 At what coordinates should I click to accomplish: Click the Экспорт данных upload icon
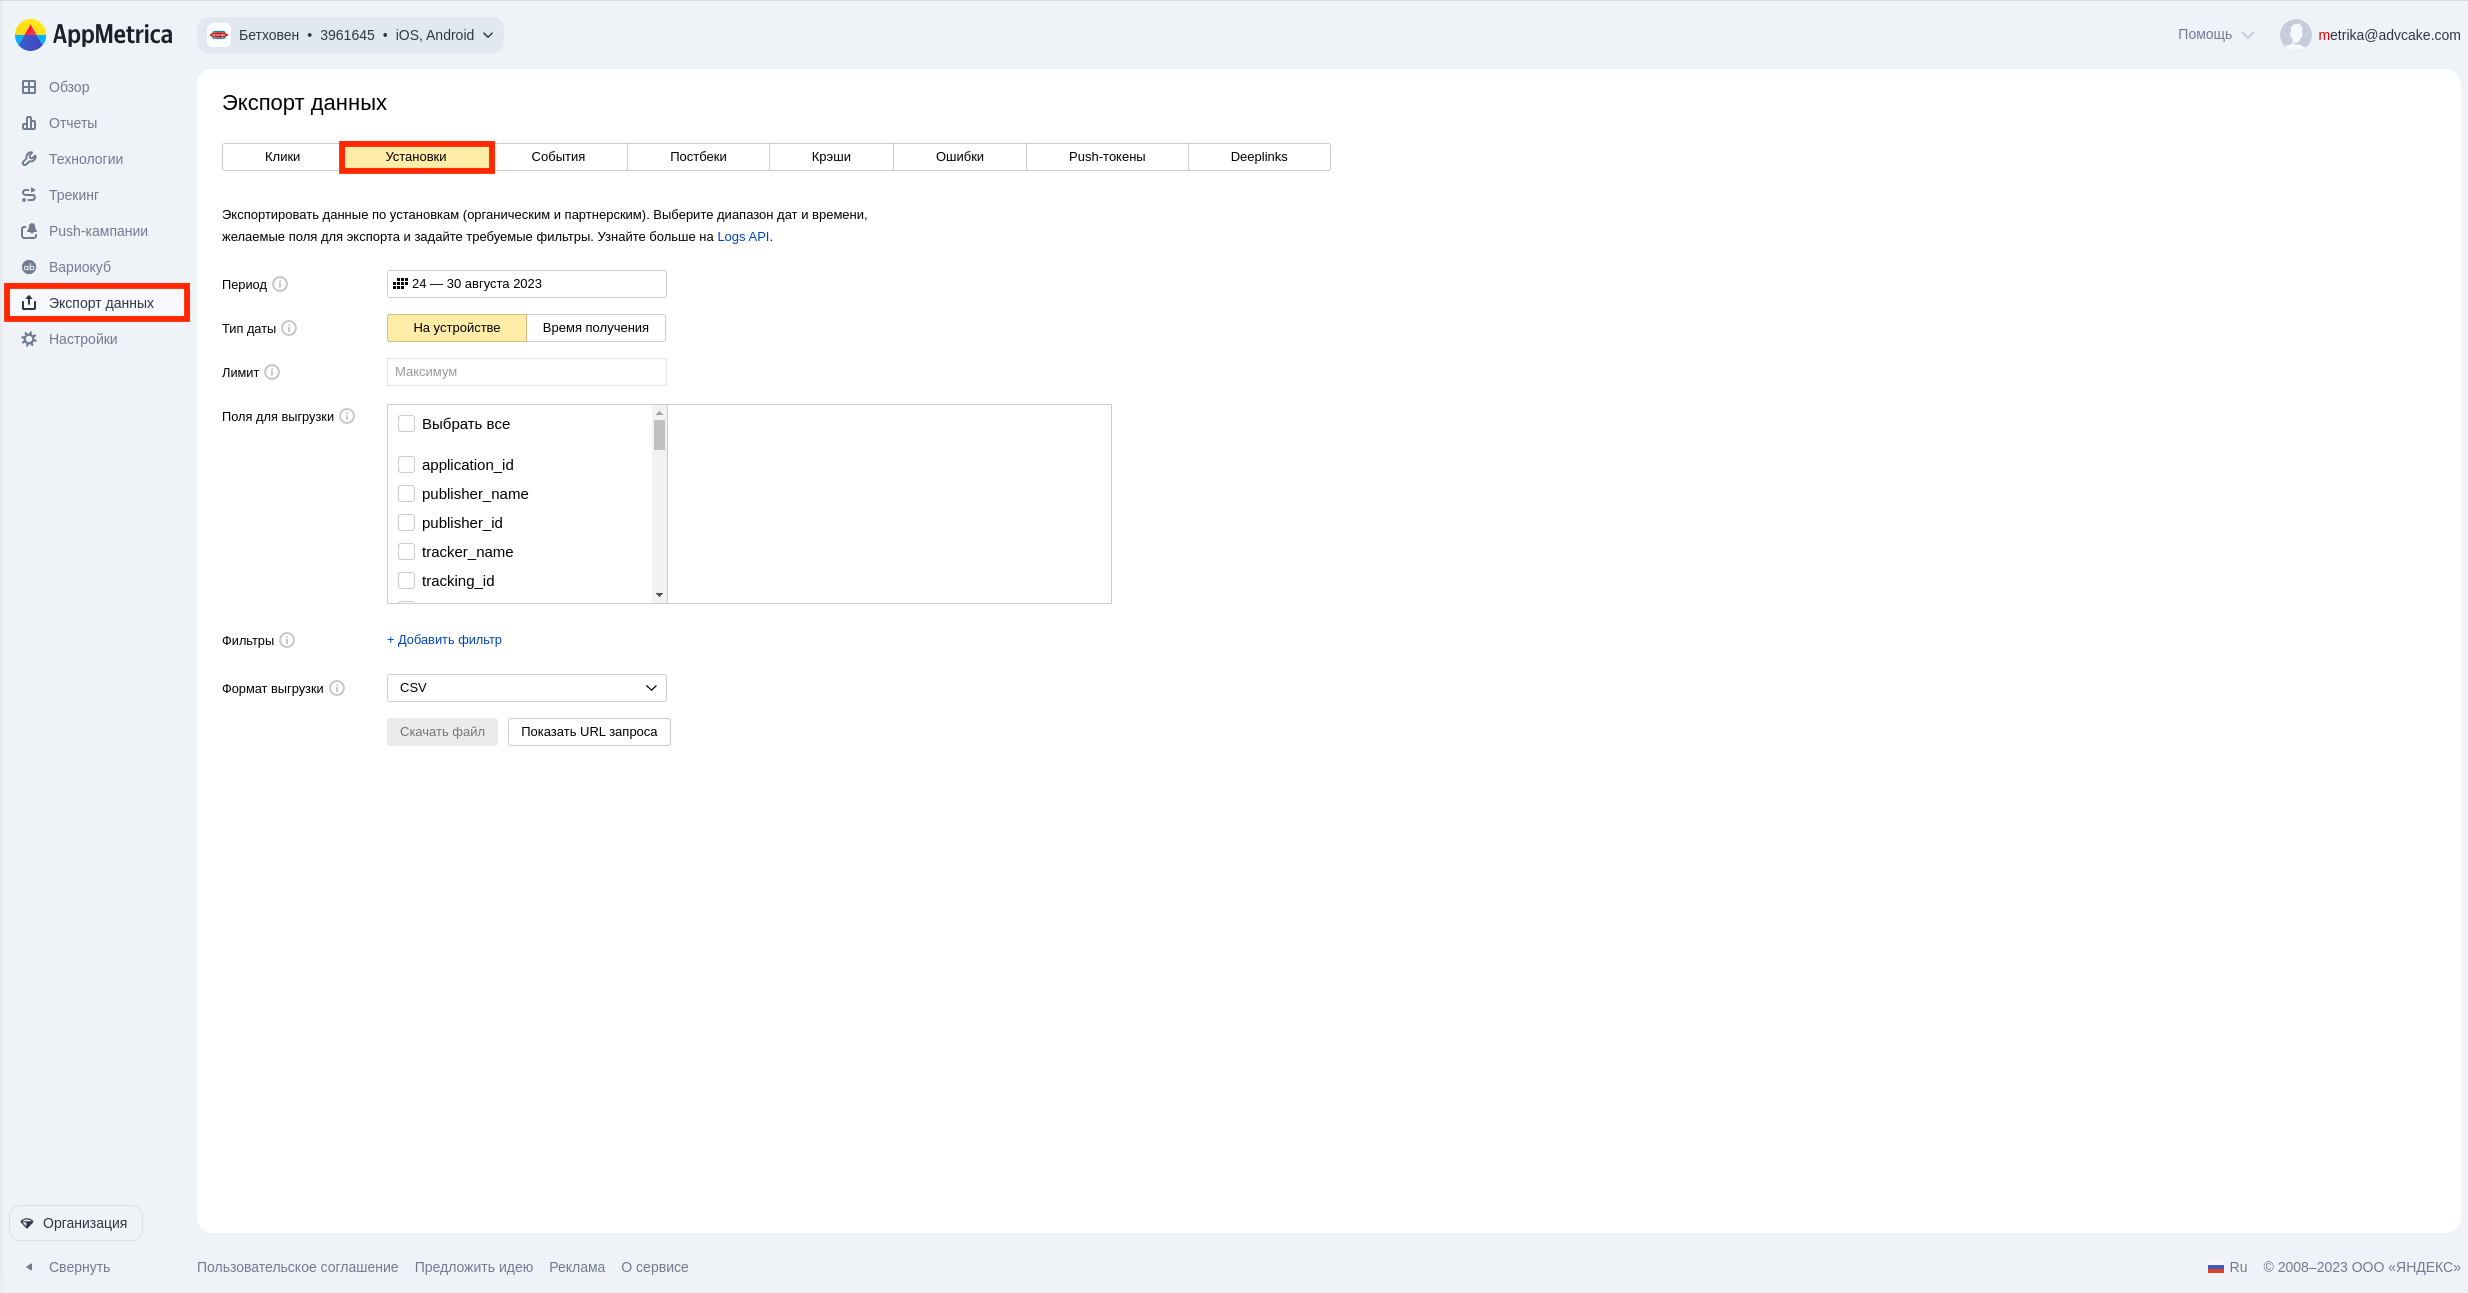29,303
